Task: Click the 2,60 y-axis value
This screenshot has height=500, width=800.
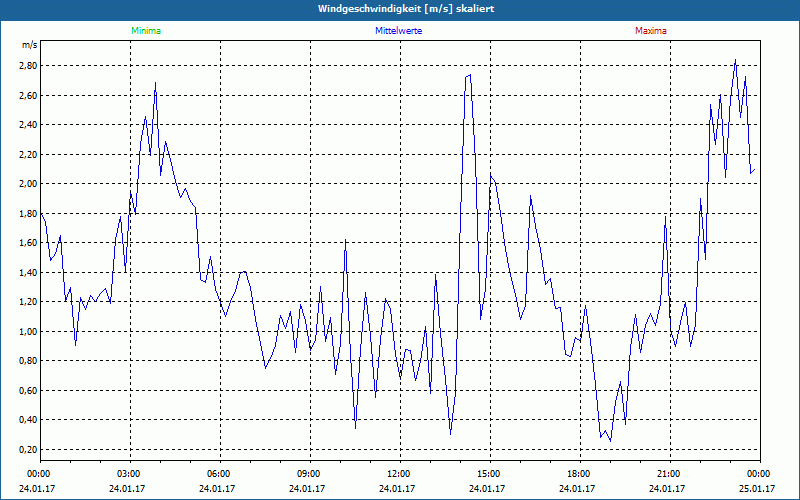Action: [x=29, y=95]
